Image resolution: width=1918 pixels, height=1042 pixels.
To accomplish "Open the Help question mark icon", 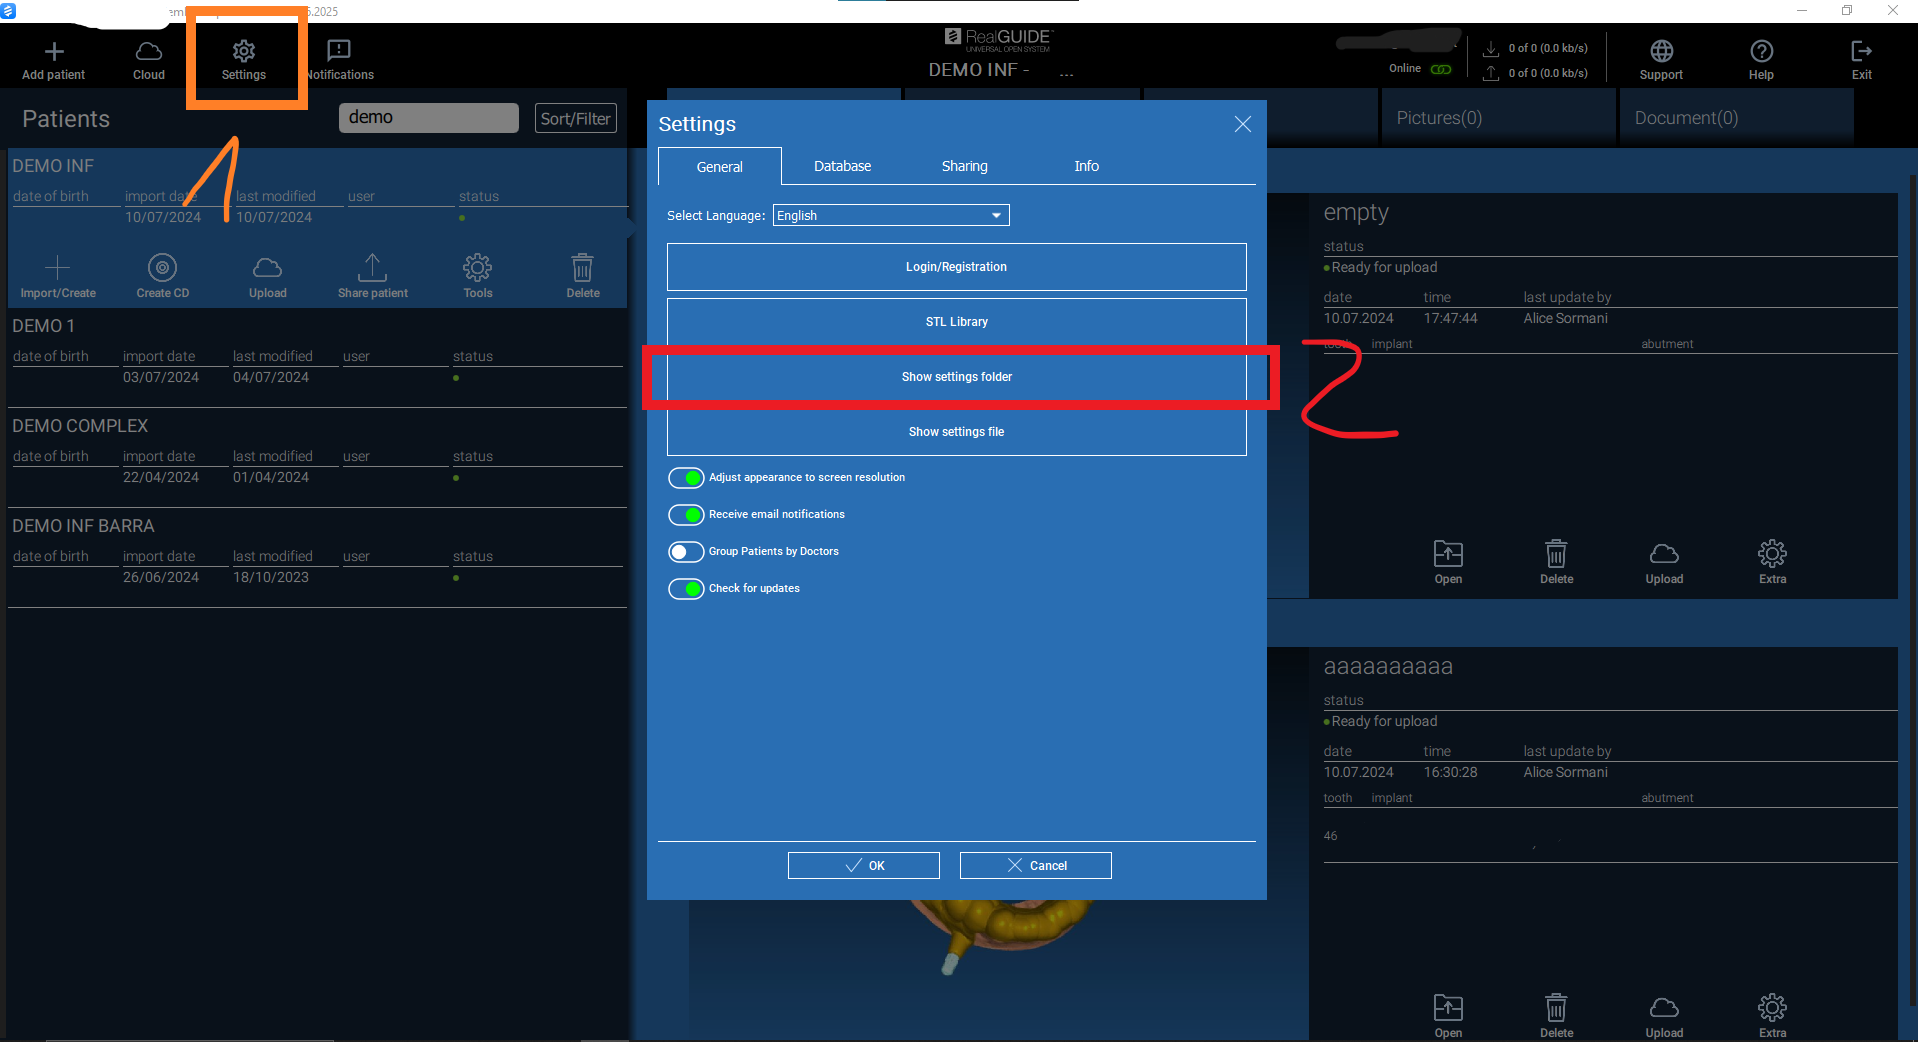I will [x=1761, y=52].
